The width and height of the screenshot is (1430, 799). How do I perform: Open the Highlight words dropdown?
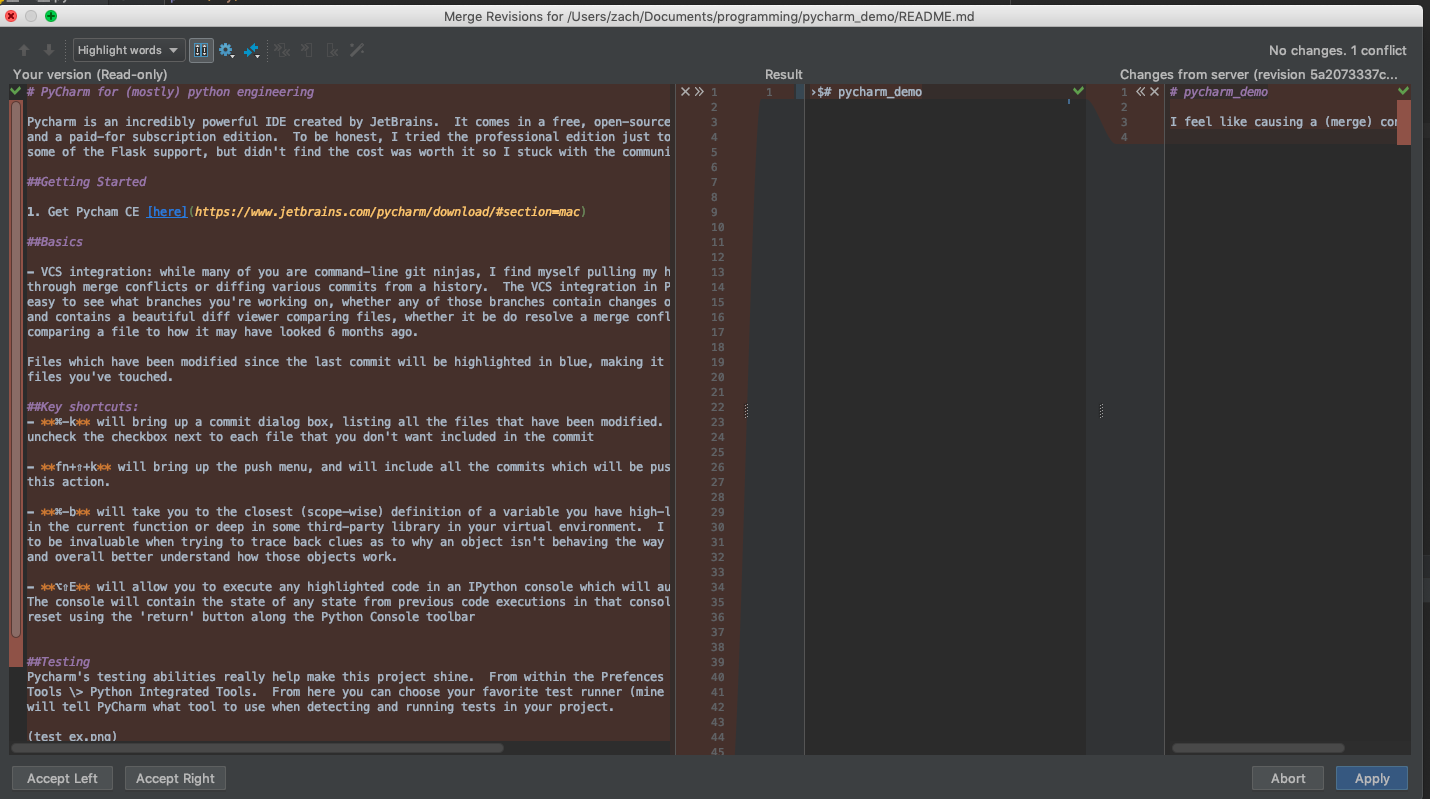tap(129, 50)
